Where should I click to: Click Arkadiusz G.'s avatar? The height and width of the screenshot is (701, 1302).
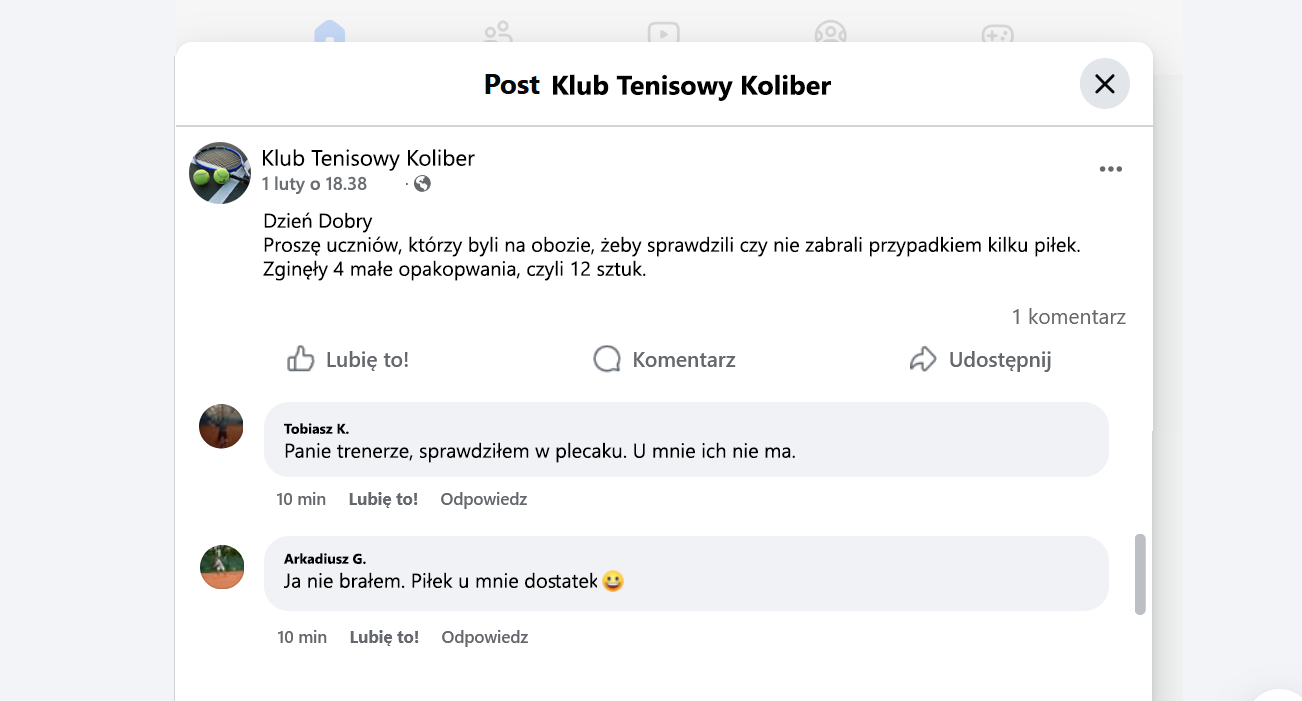pos(222,567)
